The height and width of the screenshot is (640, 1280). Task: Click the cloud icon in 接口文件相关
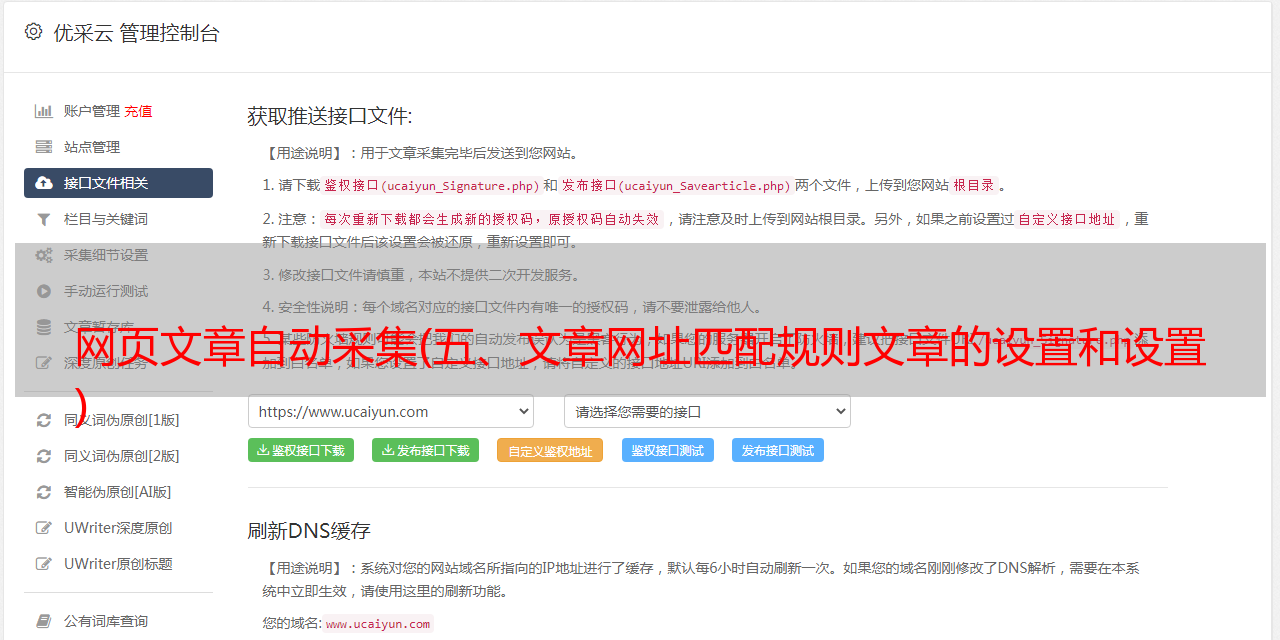44,183
